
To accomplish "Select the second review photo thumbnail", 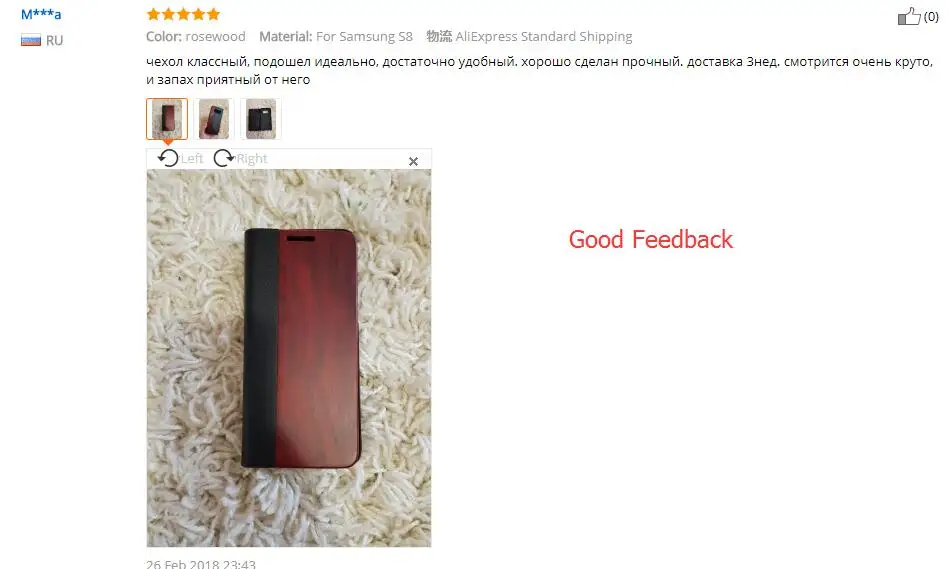I will pyautogui.click(x=214, y=119).
